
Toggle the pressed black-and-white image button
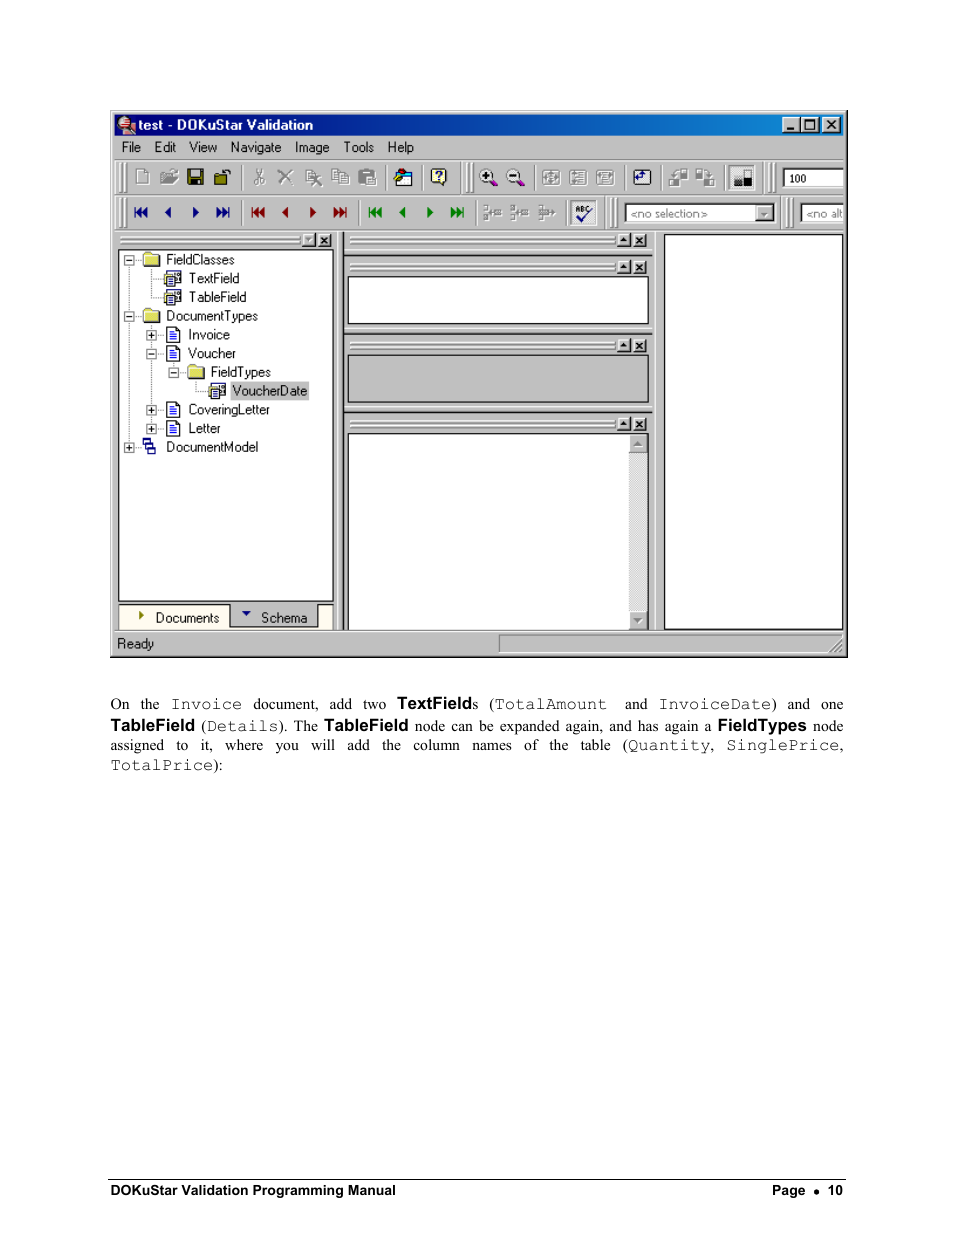(742, 178)
